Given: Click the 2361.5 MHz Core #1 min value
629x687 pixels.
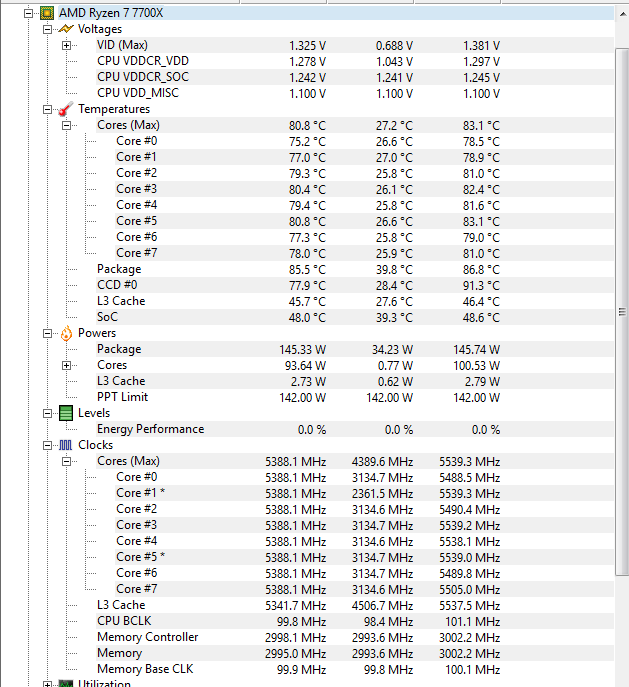Looking at the screenshot, I should coord(382,494).
